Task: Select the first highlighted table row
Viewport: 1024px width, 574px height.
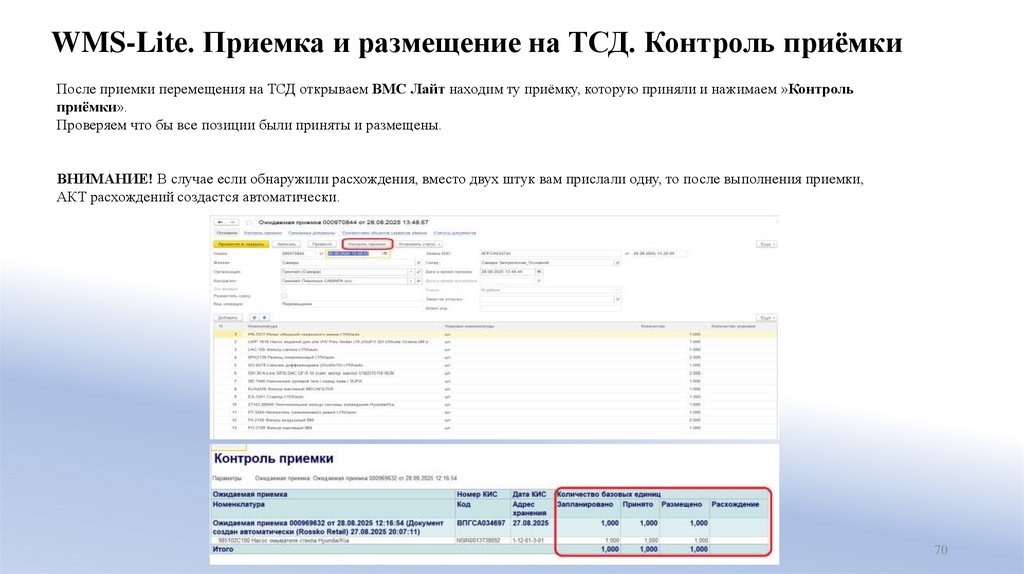Action: (x=495, y=334)
